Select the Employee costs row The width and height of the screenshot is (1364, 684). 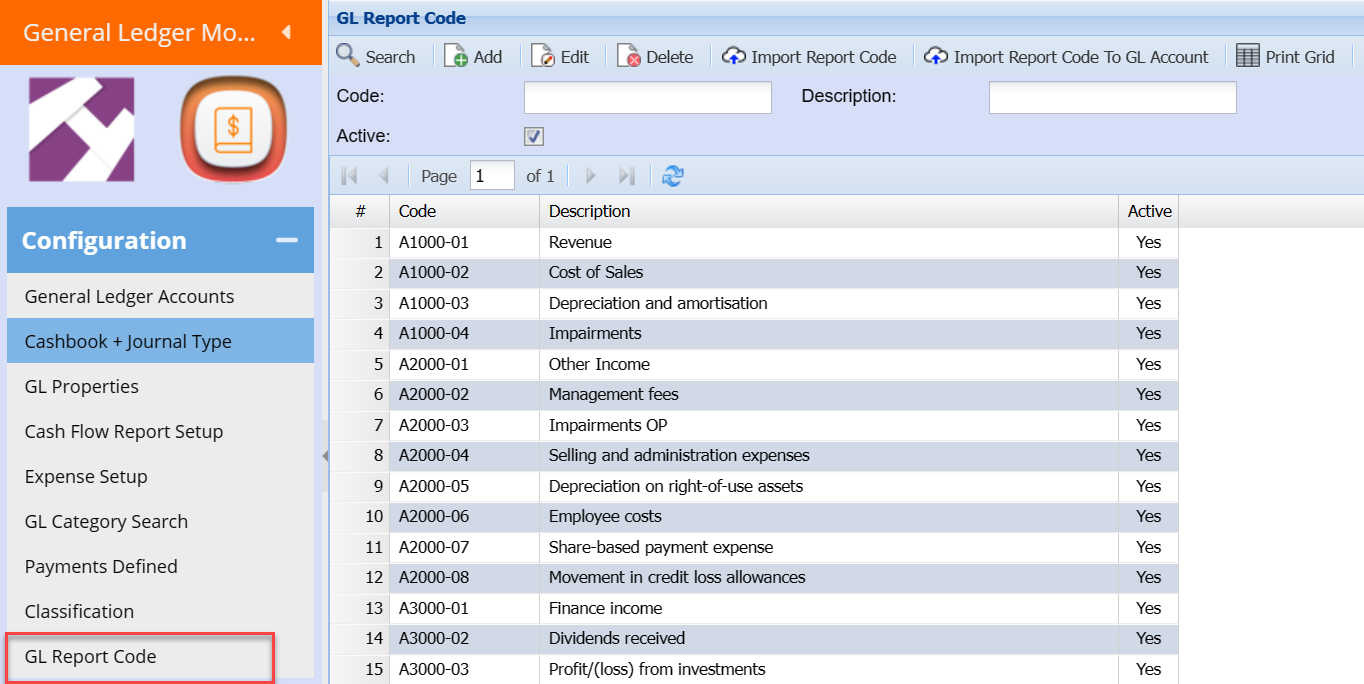pyautogui.click(x=605, y=516)
